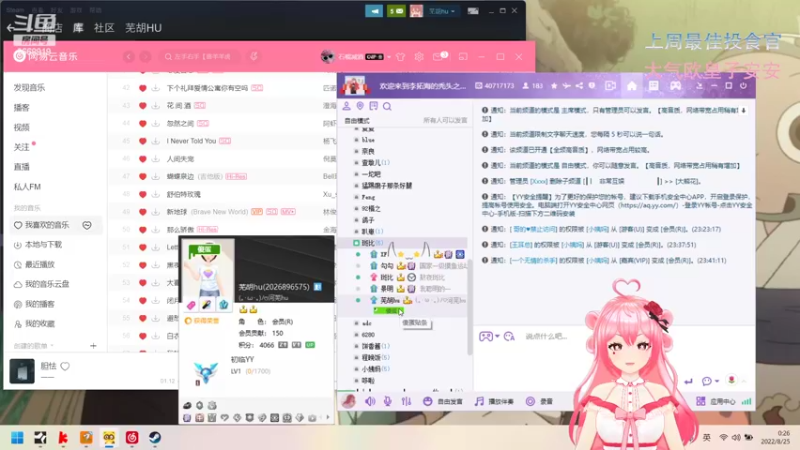This screenshot has width=800, height=450.
Task: Select 直播 in NetEase sidebar
Action: tap(21, 167)
